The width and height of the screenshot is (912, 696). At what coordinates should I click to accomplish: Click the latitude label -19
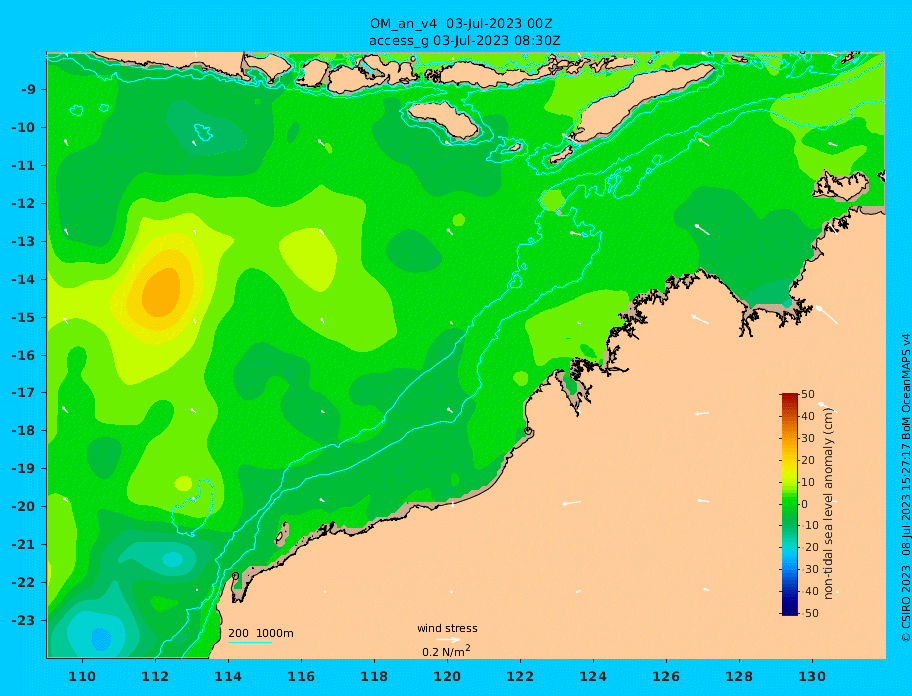[24, 469]
